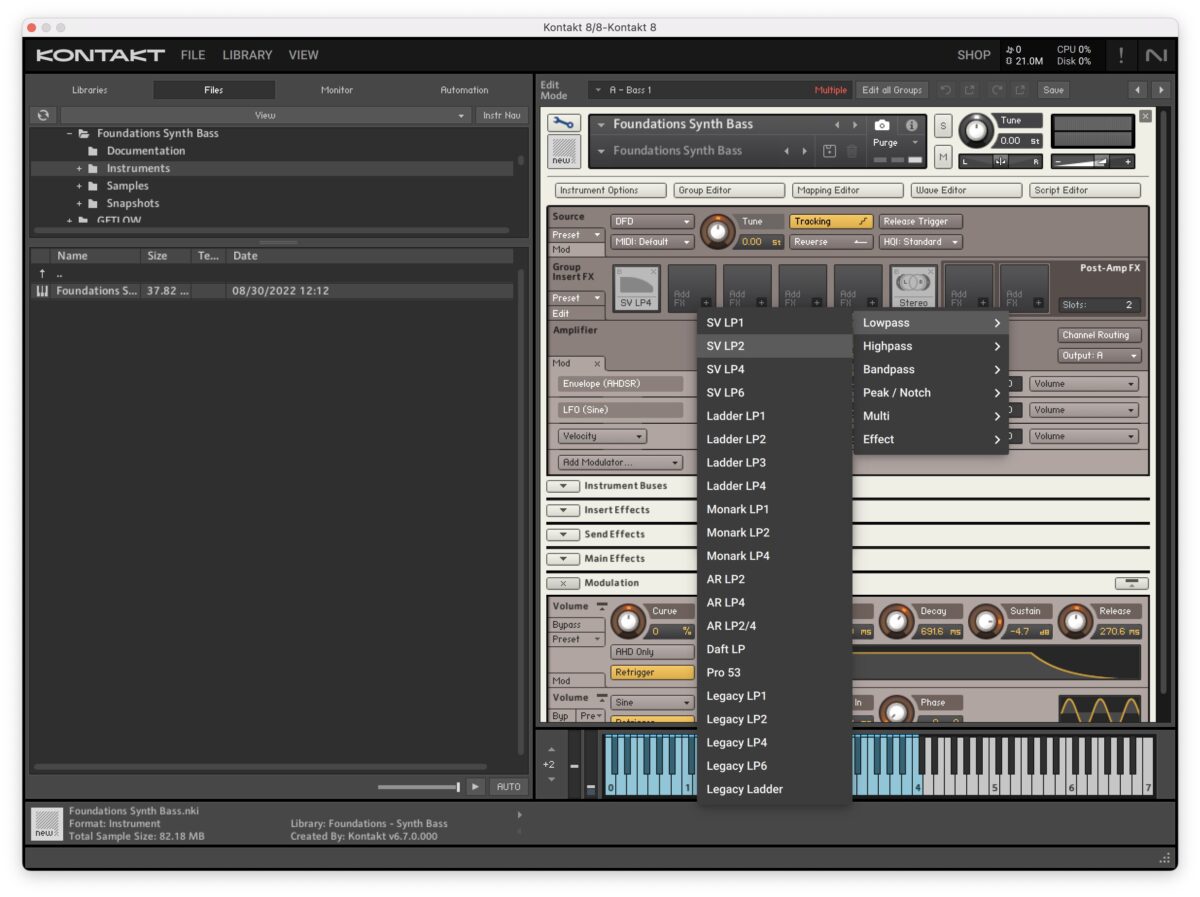Screen dimensions: 1200x897
Task: Click the redo arrow in the Edit Mode bar
Action: point(995,90)
